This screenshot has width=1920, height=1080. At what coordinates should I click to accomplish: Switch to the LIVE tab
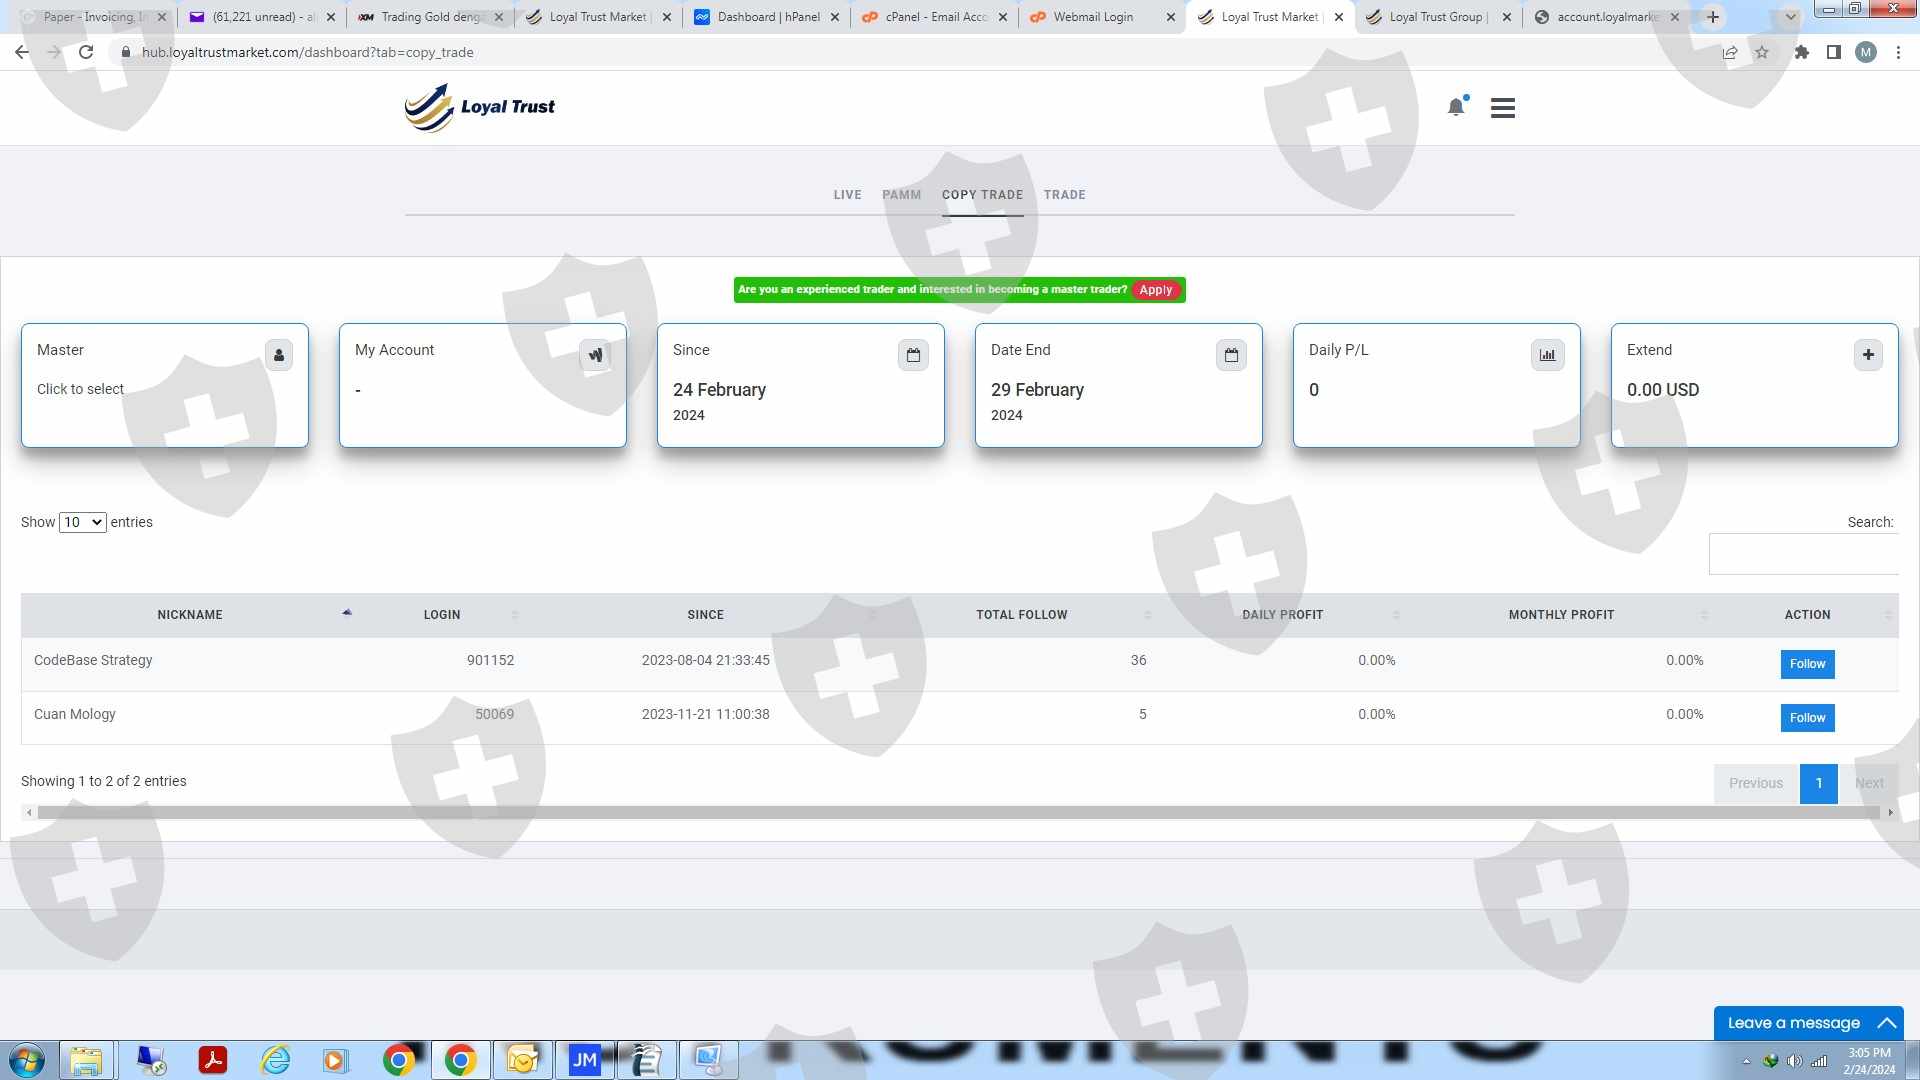[847, 195]
